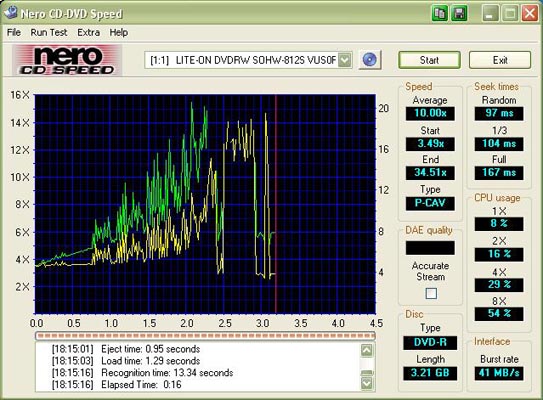543x400 pixels.
Task: Click the Full seek time 167 ms
Action: 499,172
